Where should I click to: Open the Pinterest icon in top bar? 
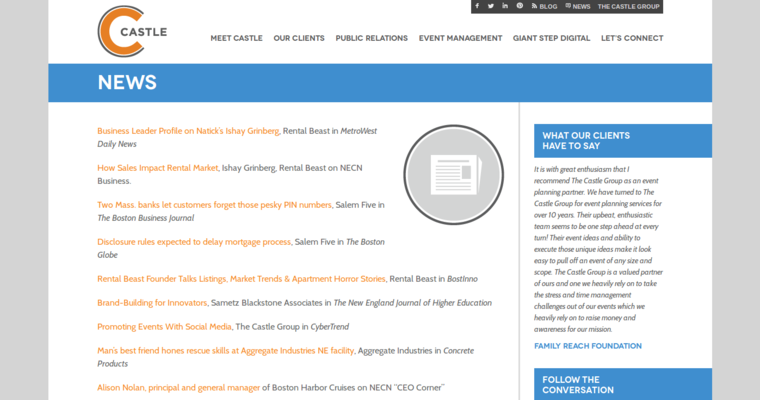point(520,6)
